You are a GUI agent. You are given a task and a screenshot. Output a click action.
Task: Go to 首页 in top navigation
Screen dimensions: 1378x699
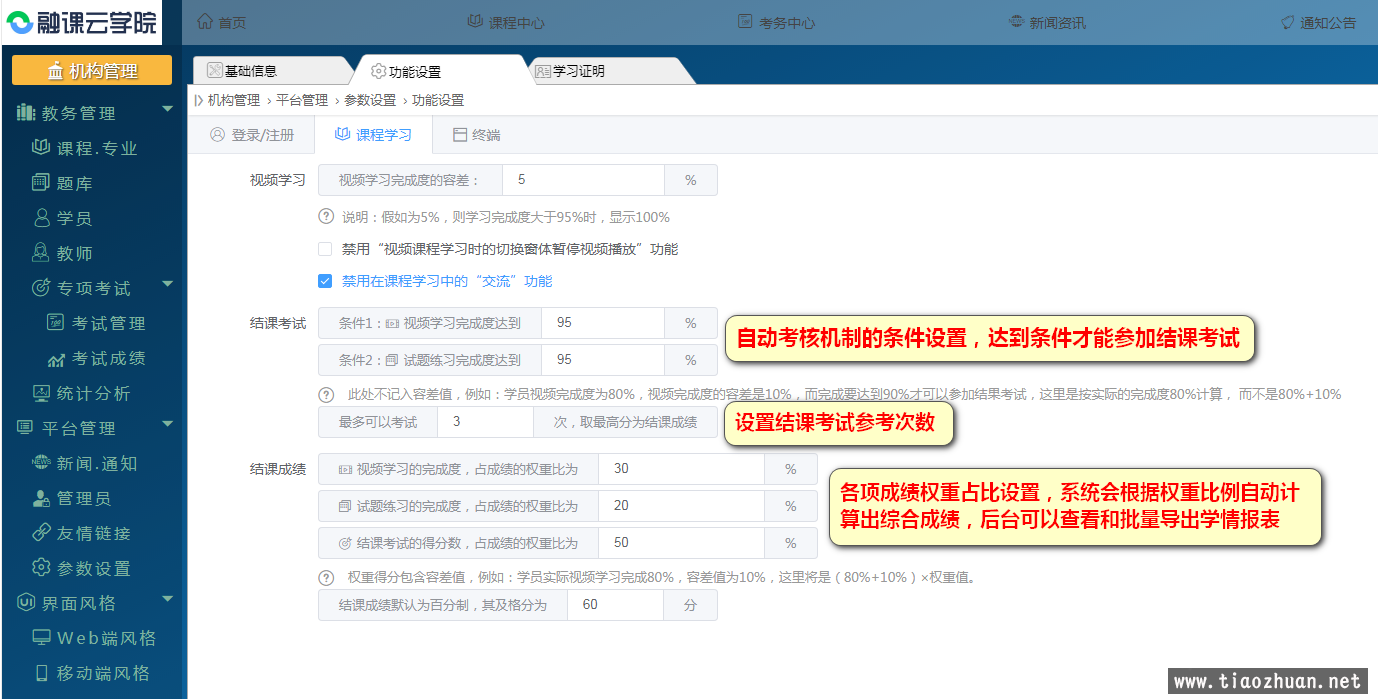[222, 22]
